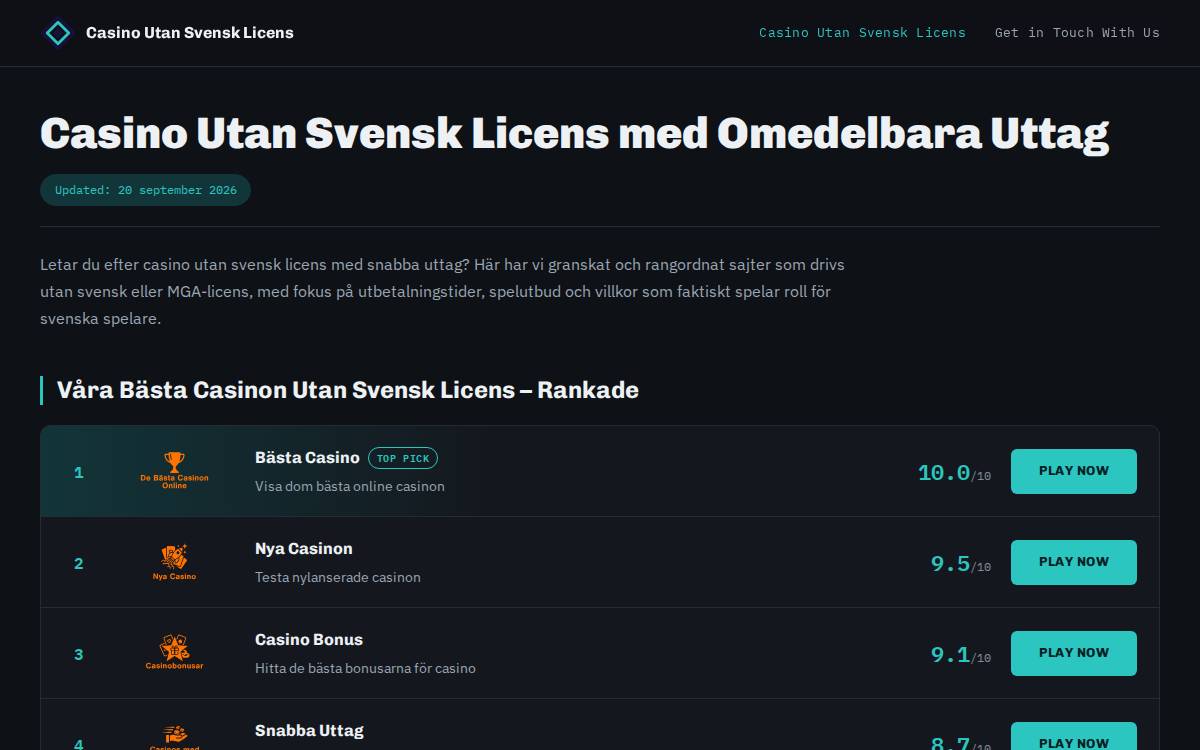Open the Casino Utan Svensk Licens nav link
Screen dimensions: 1200x750
[862, 33]
